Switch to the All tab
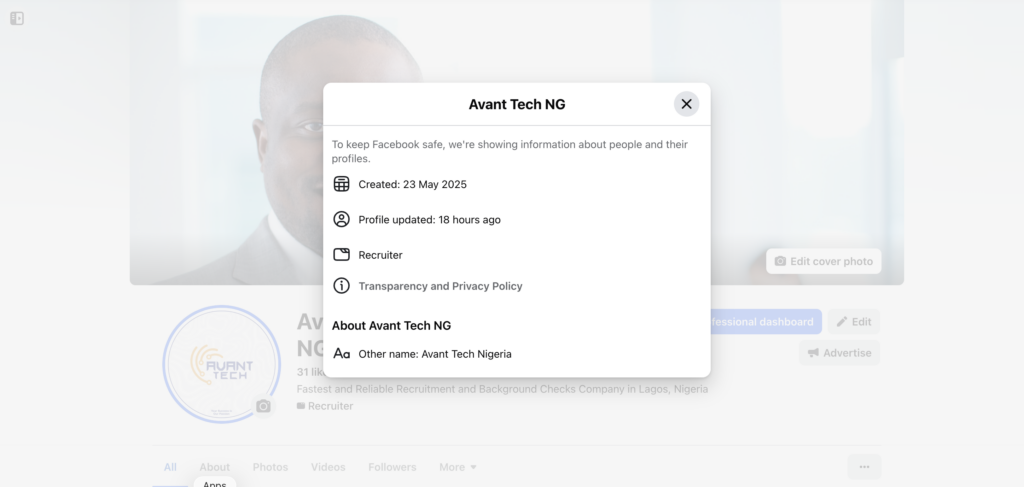This screenshot has height=487, width=1024. click(170, 467)
